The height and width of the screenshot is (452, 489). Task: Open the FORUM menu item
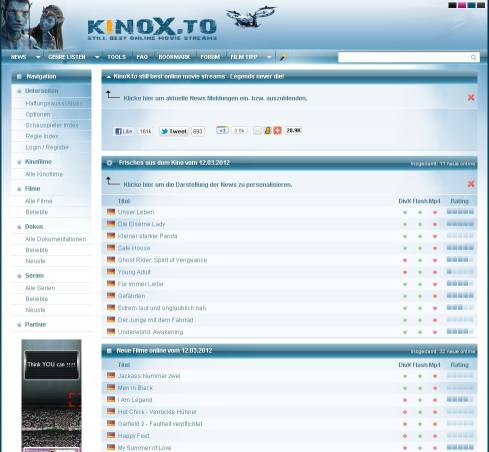(x=210, y=57)
